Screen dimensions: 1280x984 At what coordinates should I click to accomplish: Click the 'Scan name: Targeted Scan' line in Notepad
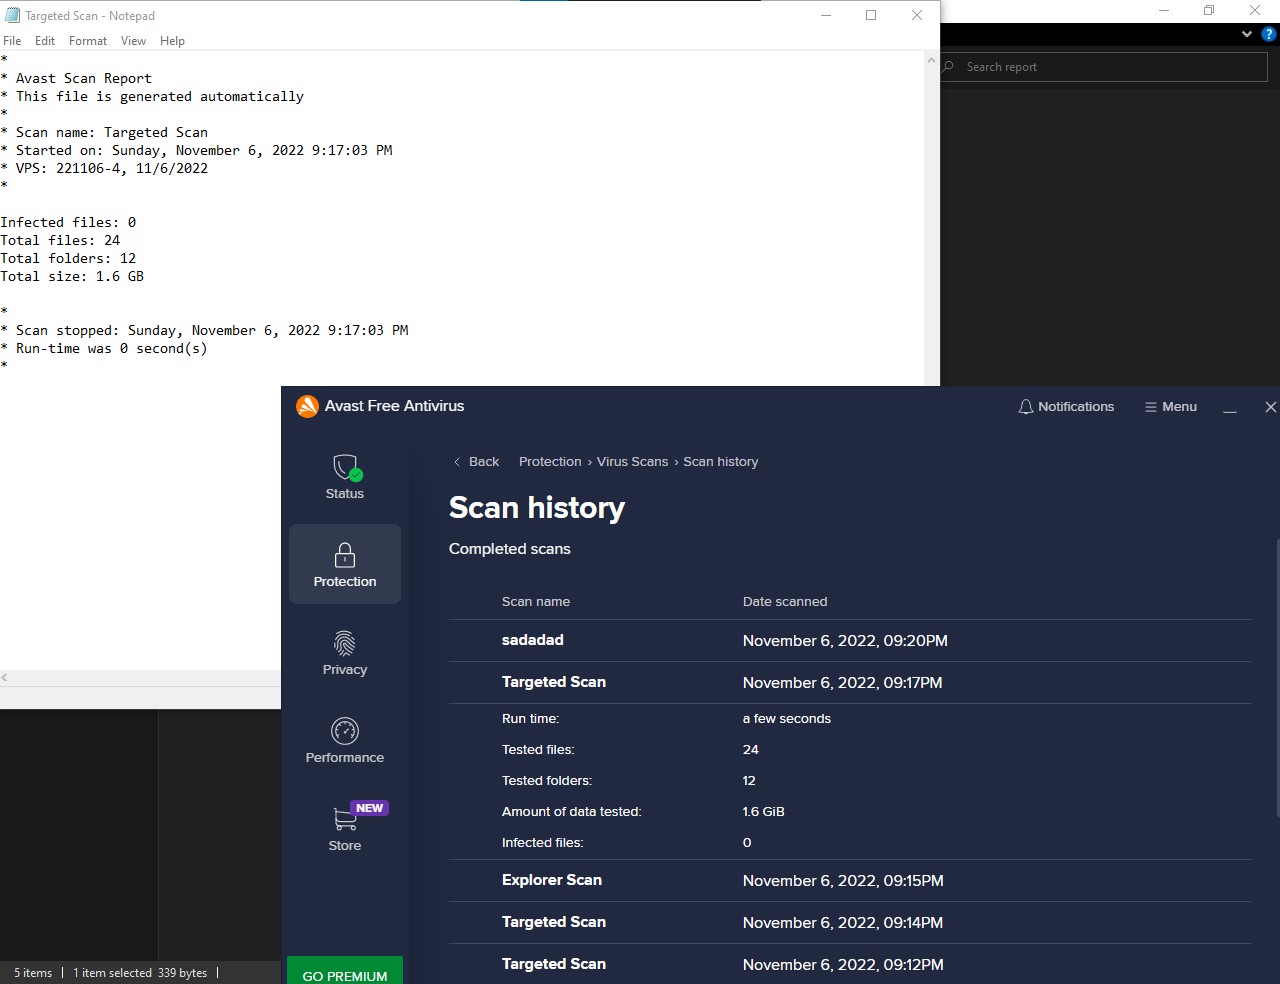pos(104,132)
